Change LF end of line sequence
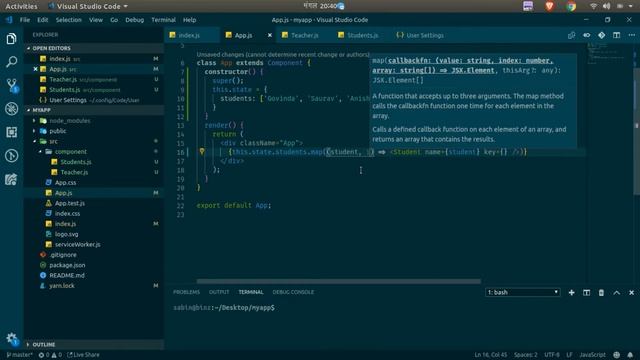Image resolution: width=640 pixels, height=360 pixels. [x=569, y=355]
